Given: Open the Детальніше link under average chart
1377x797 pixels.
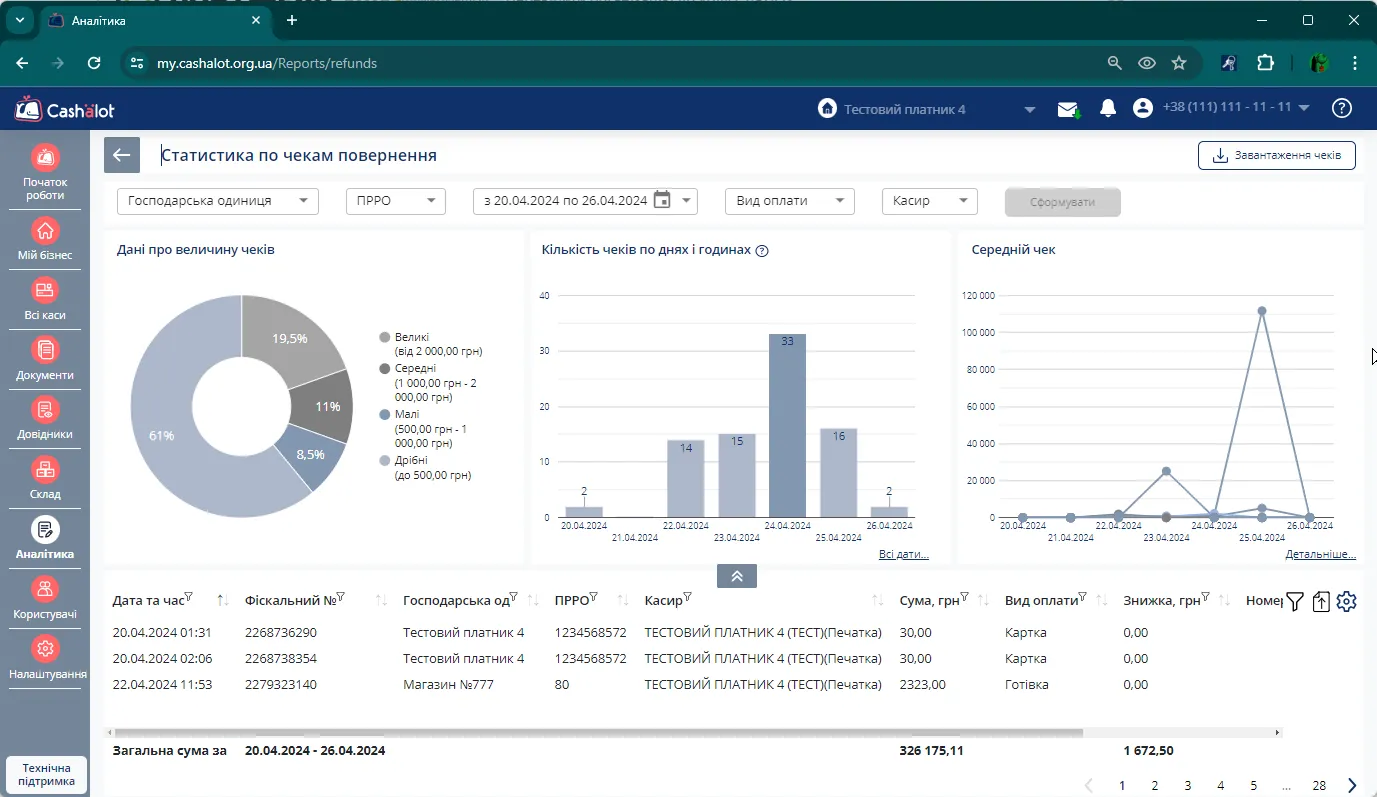Looking at the screenshot, I should click(x=1321, y=554).
